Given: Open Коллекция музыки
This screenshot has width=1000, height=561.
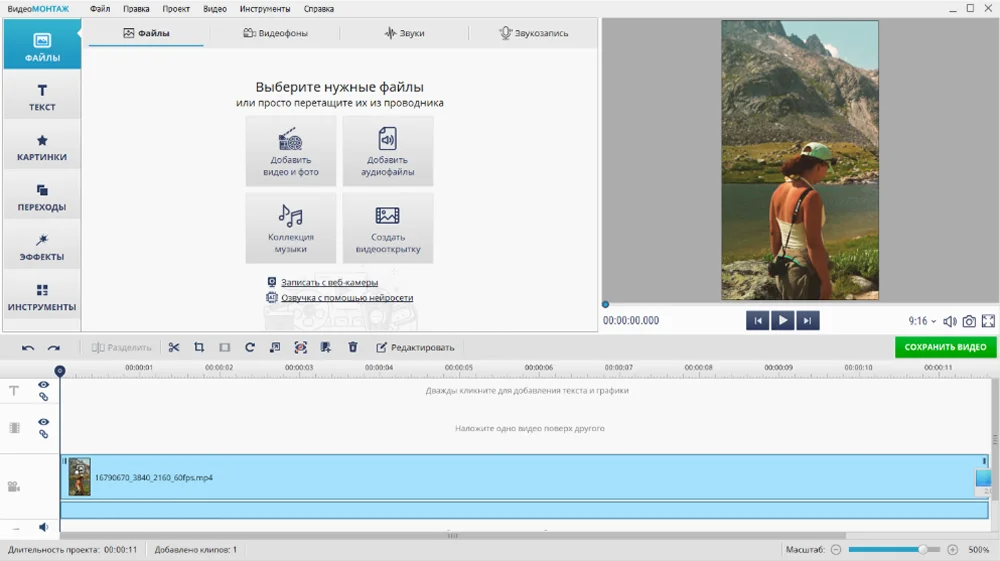Looking at the screenshot, I should [x=291, y=228].
